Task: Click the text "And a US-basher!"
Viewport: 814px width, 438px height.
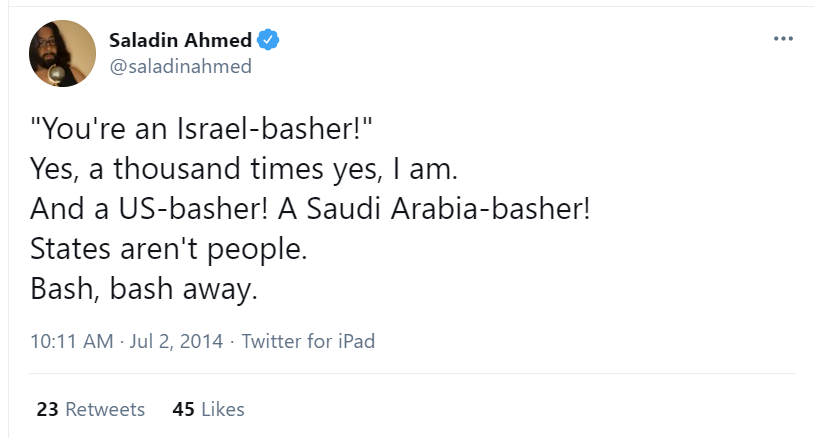Action: click(x=147, y=212)
